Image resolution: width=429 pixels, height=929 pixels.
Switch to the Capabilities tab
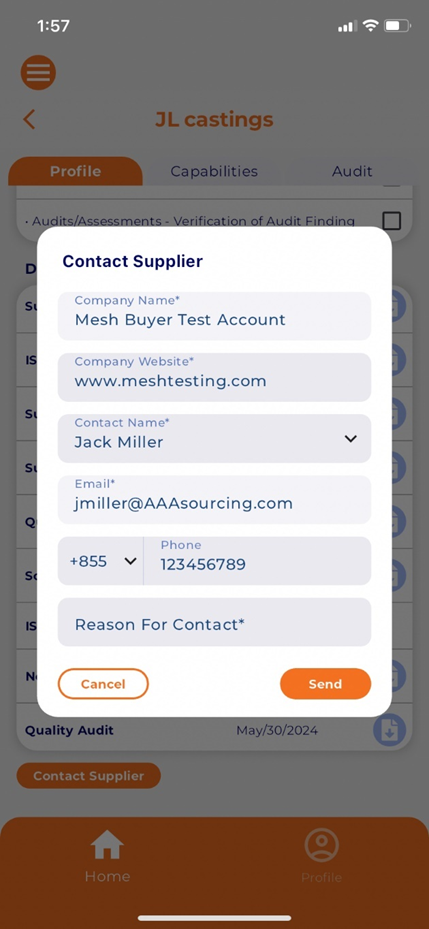214,171
